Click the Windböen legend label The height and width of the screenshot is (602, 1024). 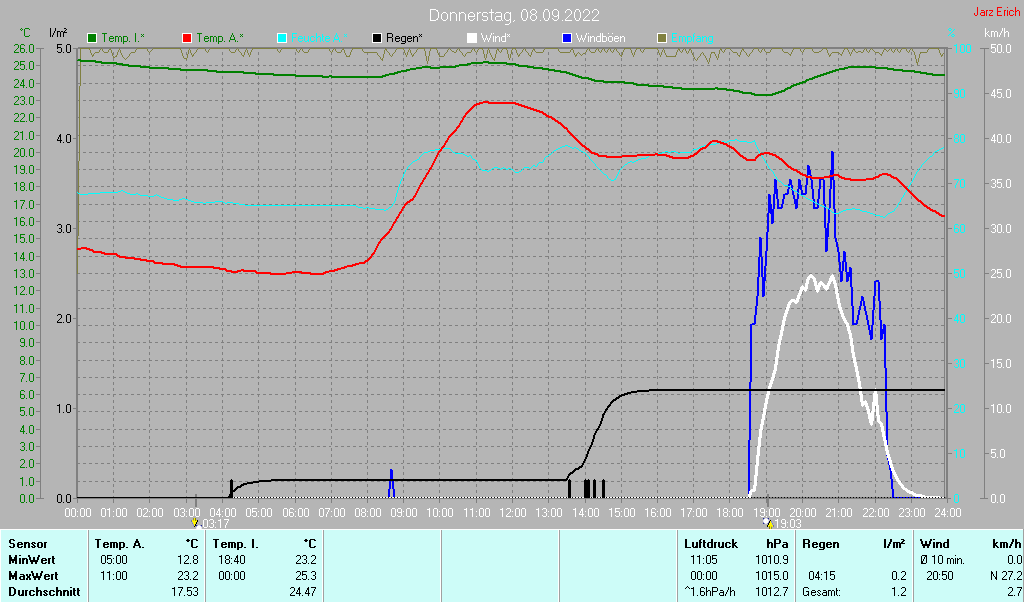[x=600, y=38]
